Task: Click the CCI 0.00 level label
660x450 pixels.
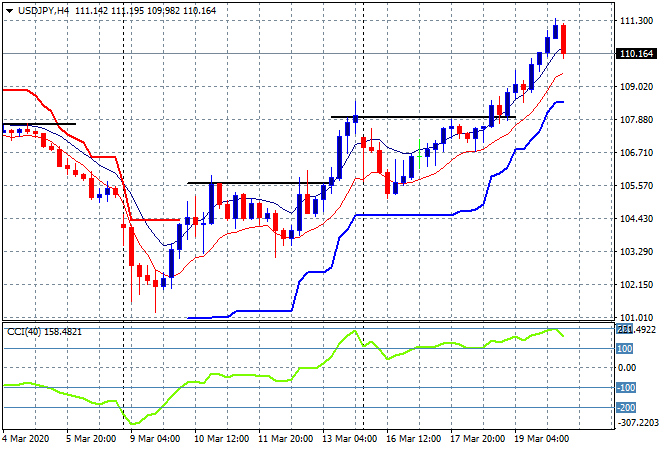Action: (627, 367)
